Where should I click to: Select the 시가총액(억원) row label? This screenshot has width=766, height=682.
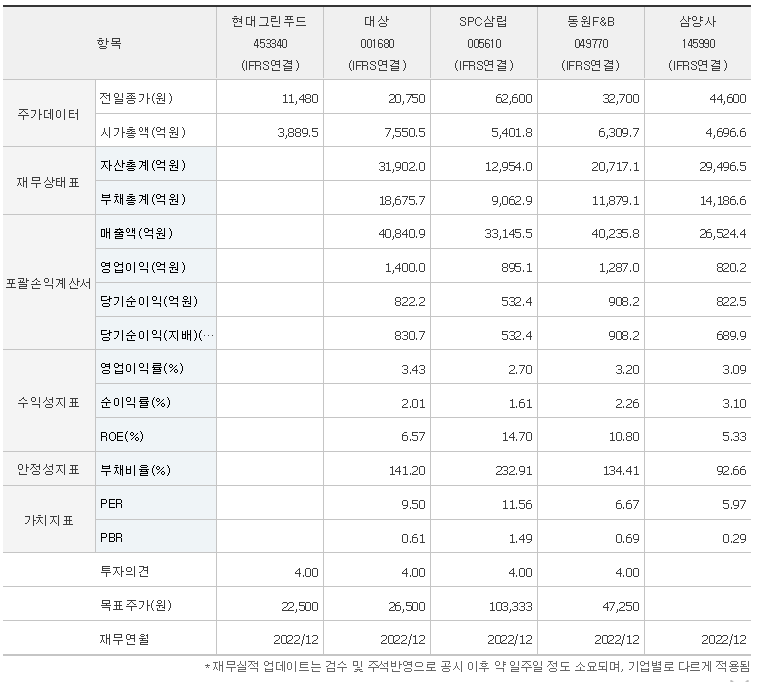143,132
